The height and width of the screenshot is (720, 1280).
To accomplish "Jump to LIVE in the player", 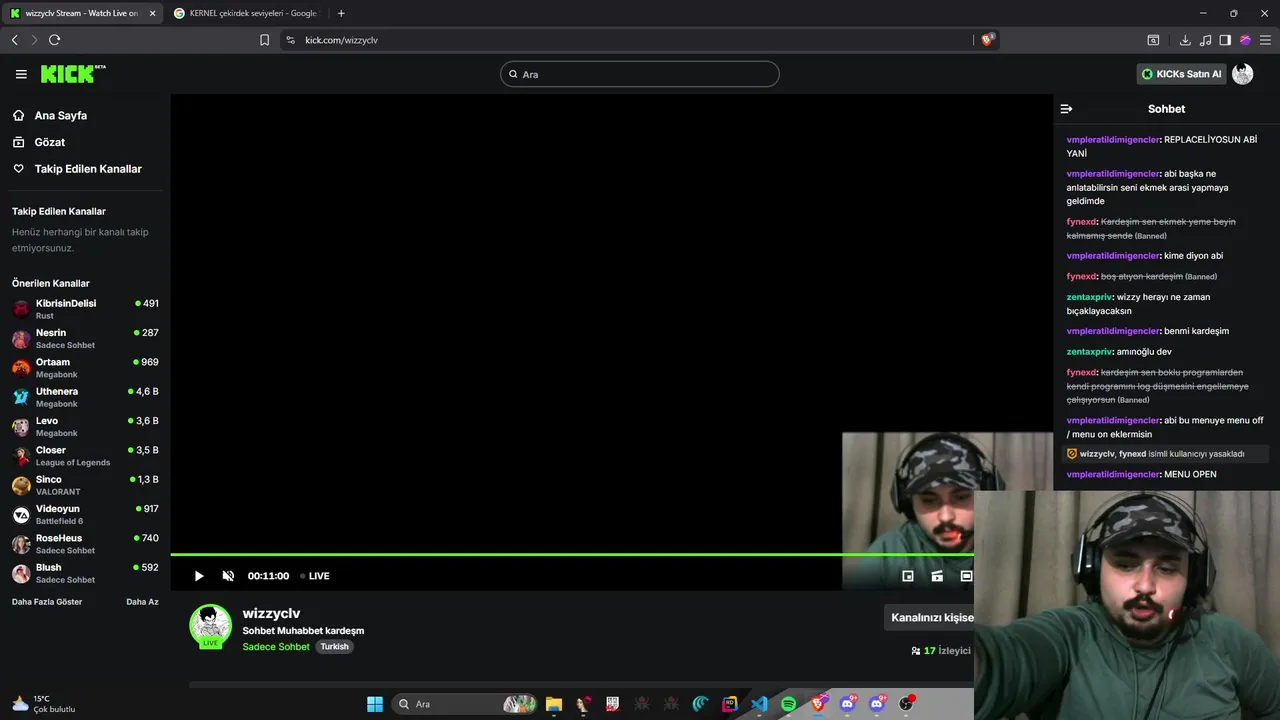I will point(315,576).
